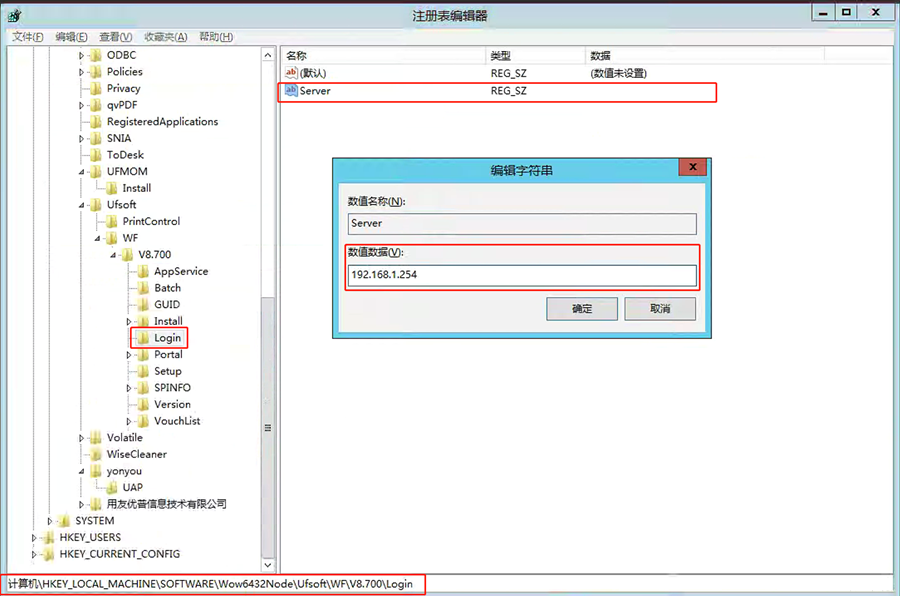Click the 数据 column header
The width and height of the screenshot is (900, 596).
705,56
